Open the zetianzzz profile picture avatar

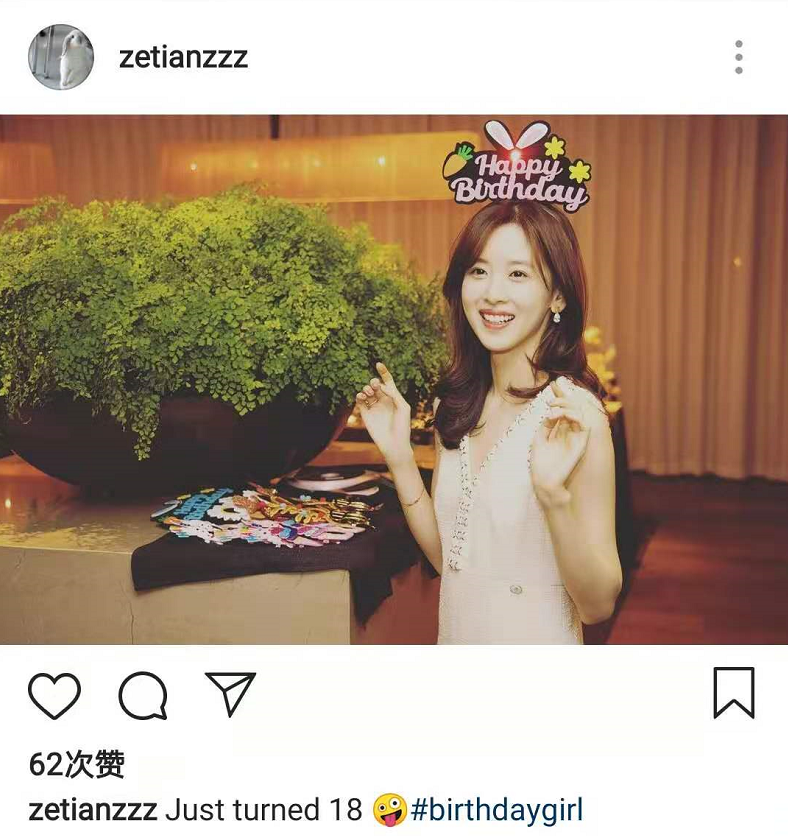pyautogui.click(x=61, y=57)
